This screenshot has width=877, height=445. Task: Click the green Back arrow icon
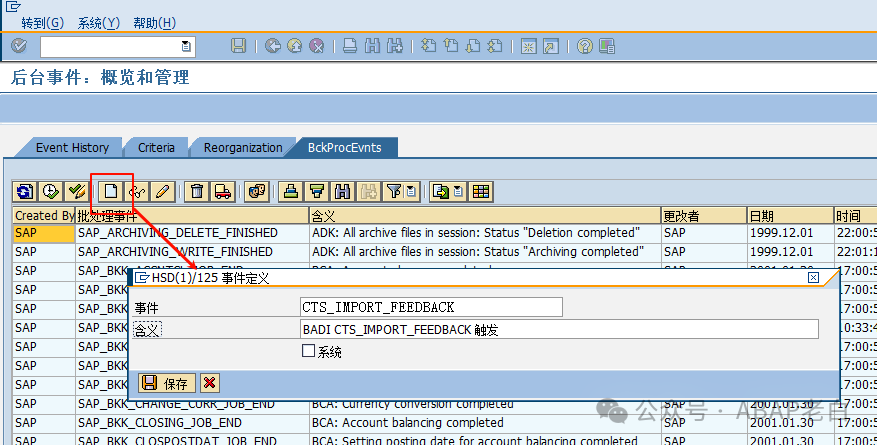[273, 46]
